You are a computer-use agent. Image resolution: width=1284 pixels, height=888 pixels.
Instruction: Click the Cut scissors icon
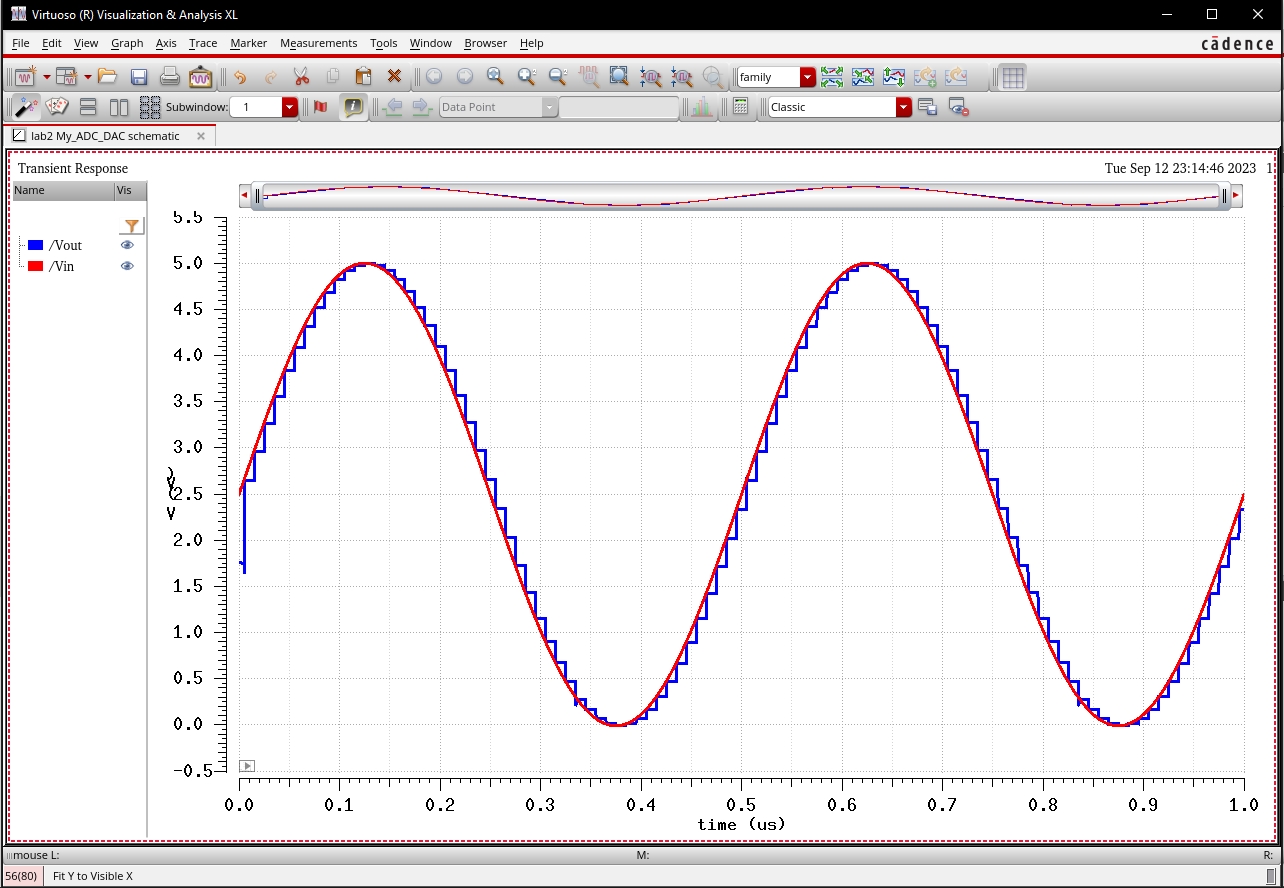click(x=301, y=77)
